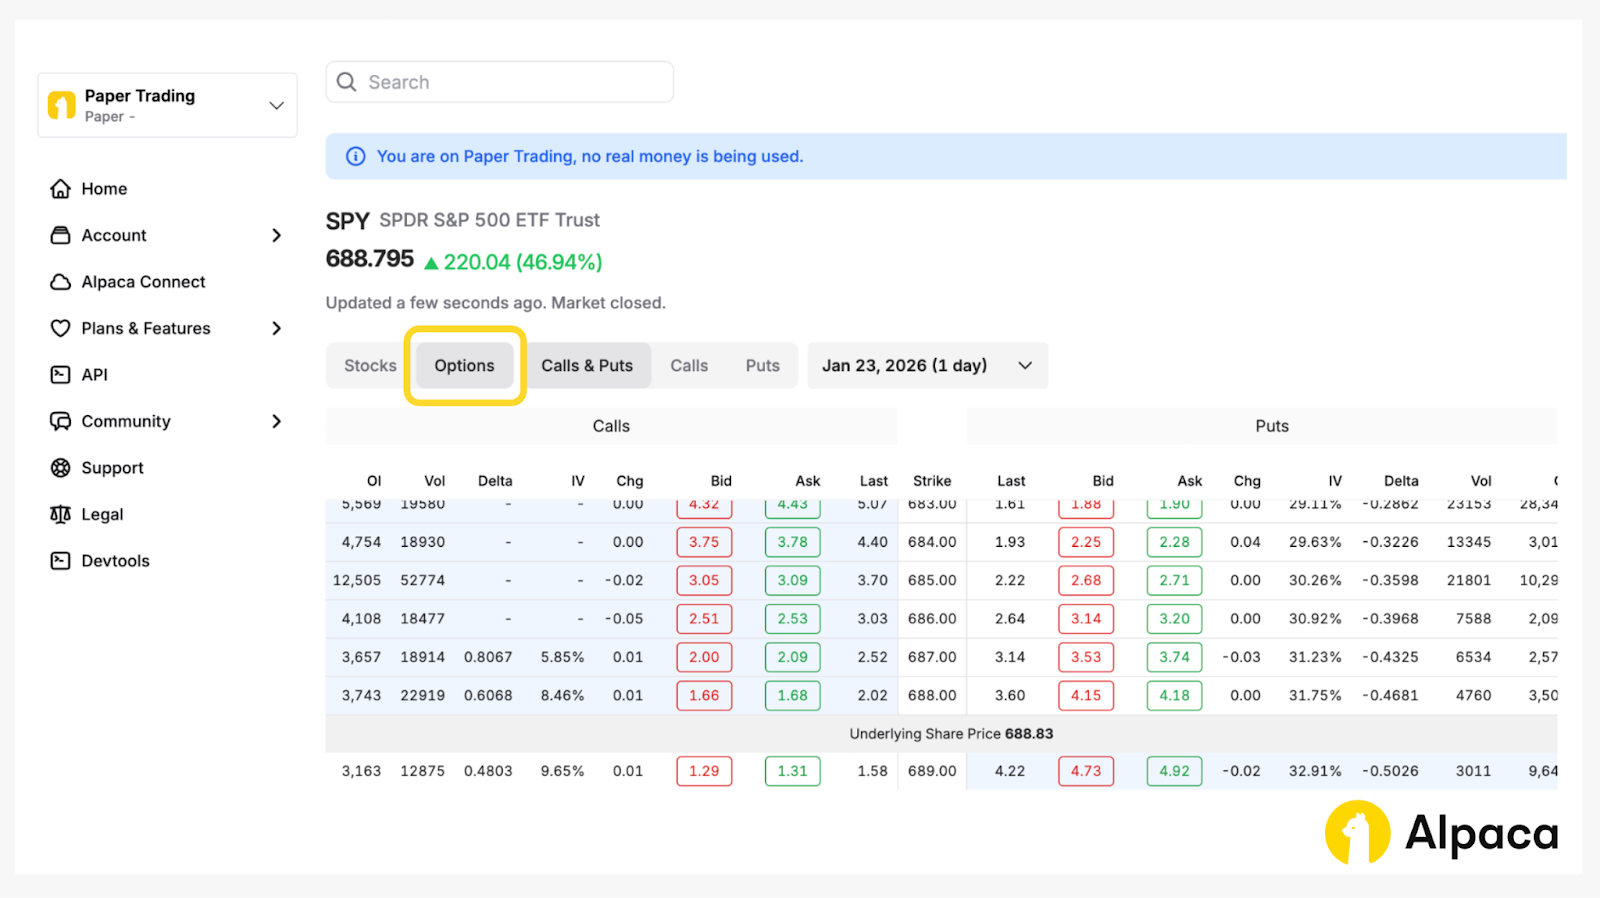
Task: Click the search magnifier icon
Action: pyautogui.click(x=347, y=82)
